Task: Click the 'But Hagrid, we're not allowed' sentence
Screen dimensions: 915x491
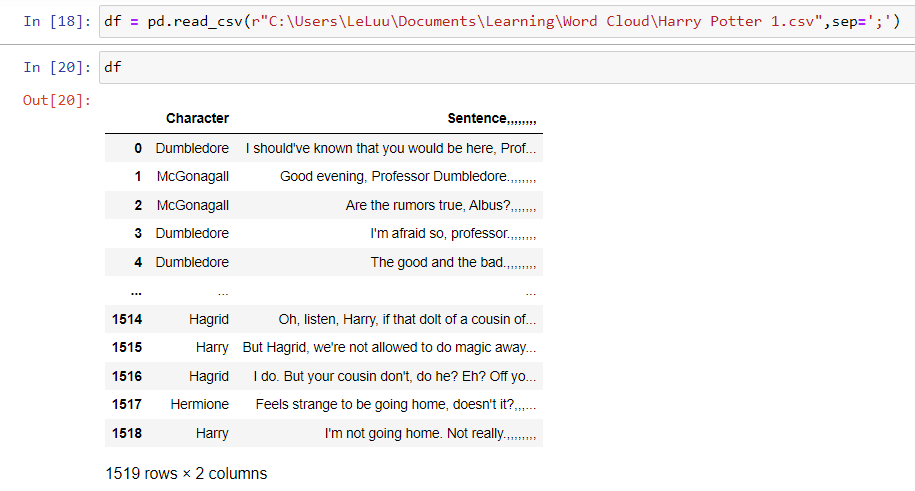Action: click(x=389, y=348)
